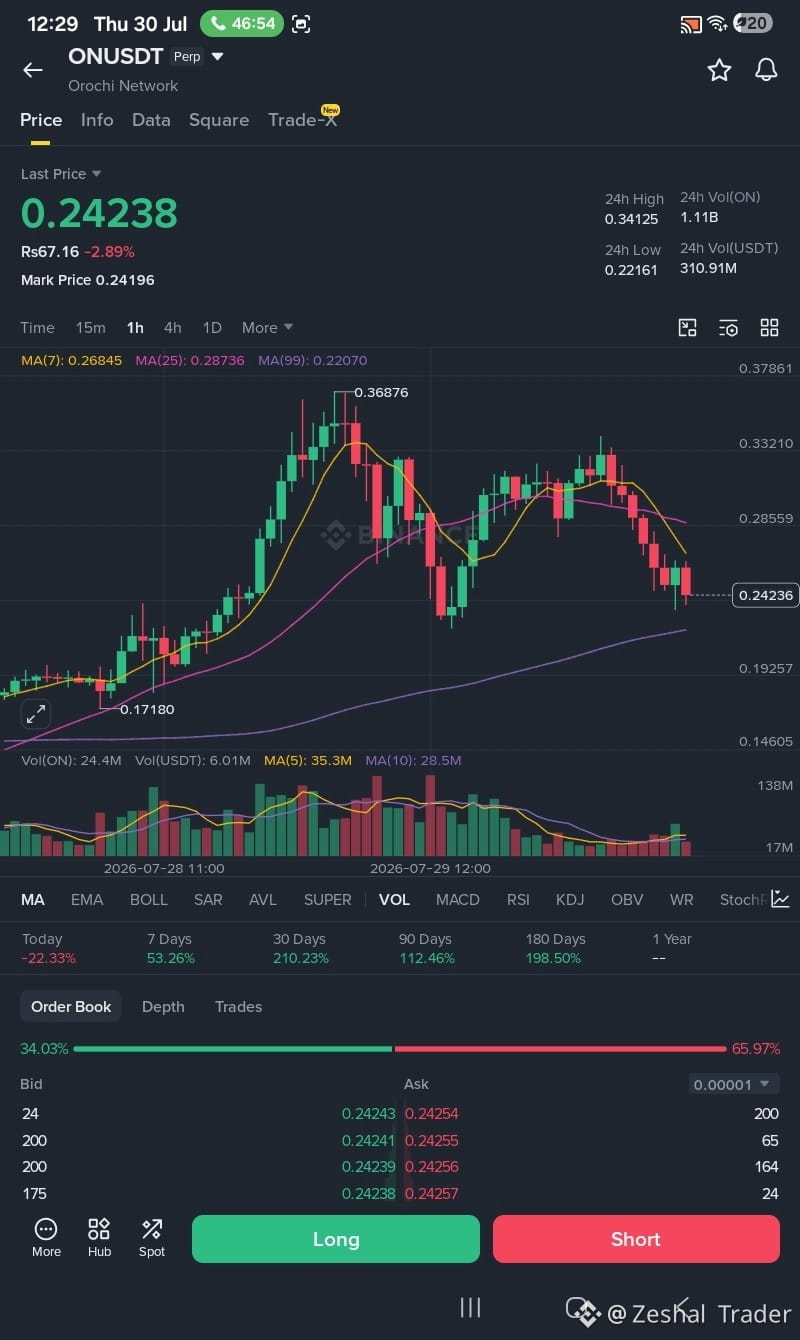Tap Android recent apps navigation button
Viewport: 800px width, 1340px height.
click(x=470, y=1307)
